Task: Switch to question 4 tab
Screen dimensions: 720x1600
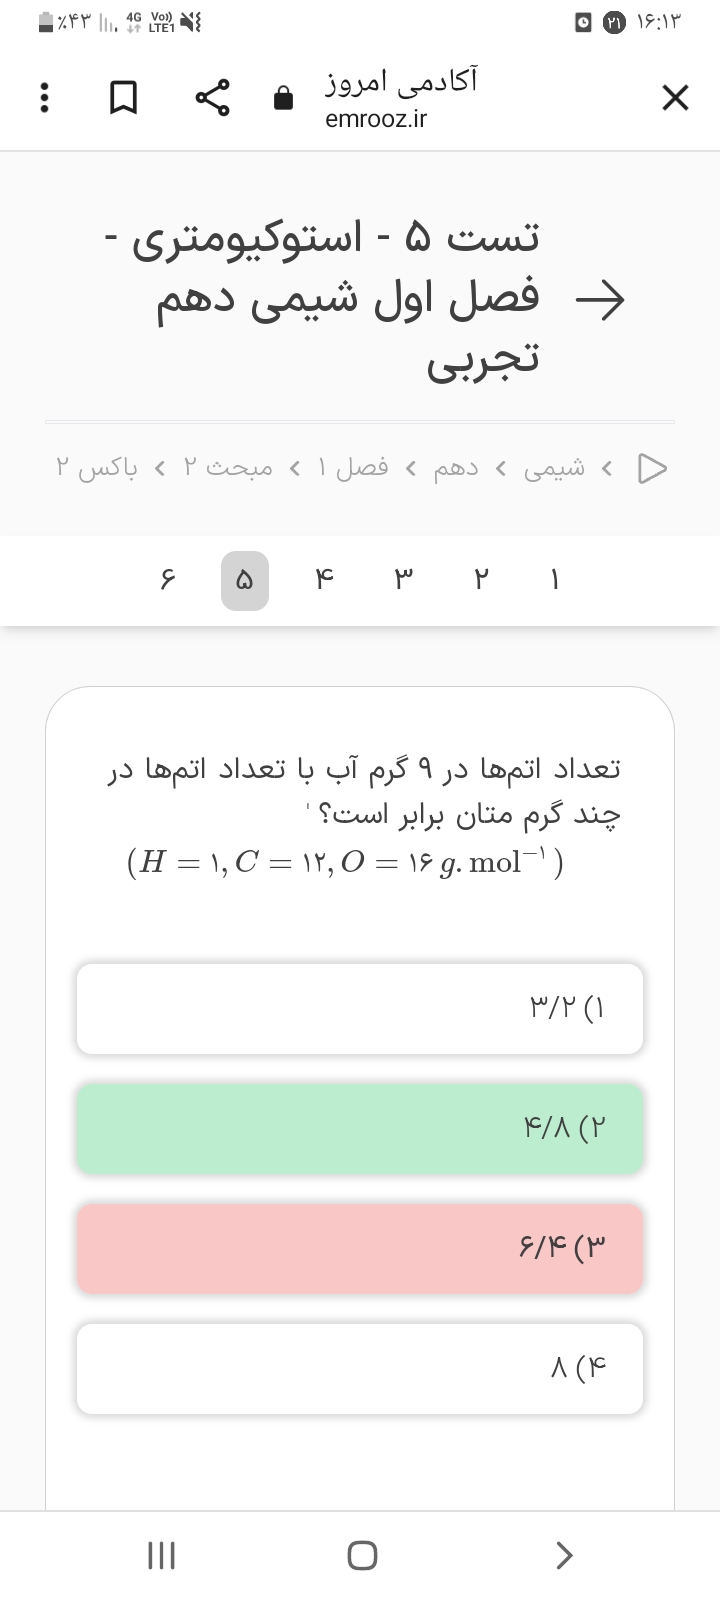Action: coord(323,580)
